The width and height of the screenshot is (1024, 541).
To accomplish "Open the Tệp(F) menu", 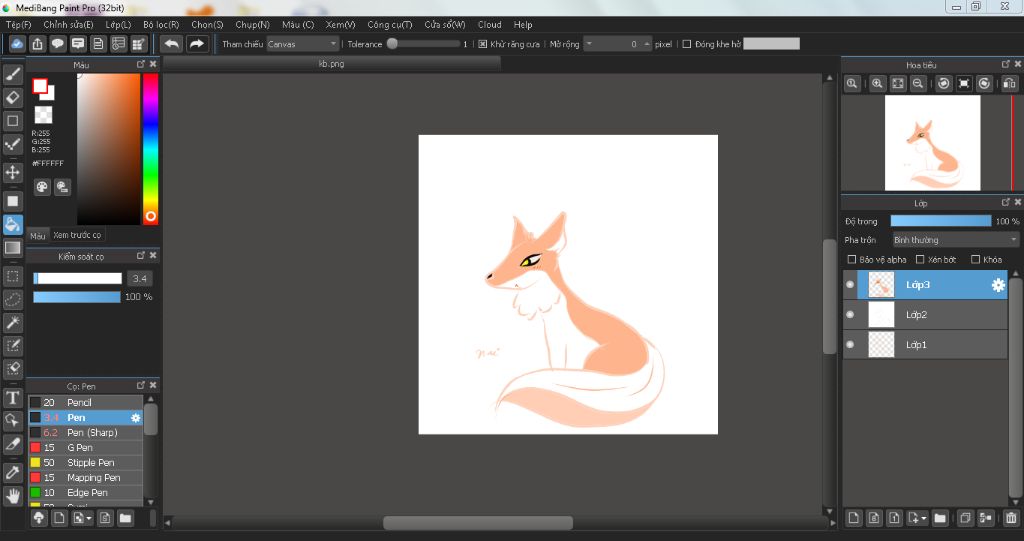I will tap(18, 24).
